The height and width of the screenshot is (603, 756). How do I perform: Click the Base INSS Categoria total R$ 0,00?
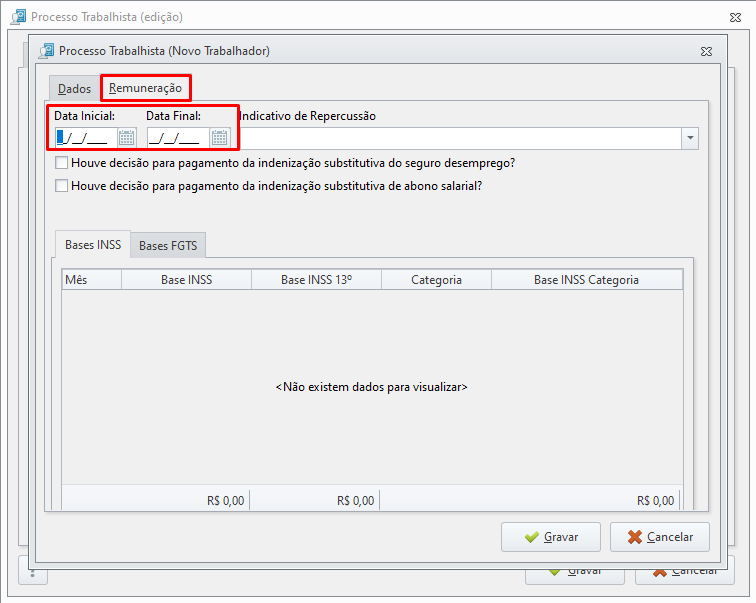[x=655, y=501]
